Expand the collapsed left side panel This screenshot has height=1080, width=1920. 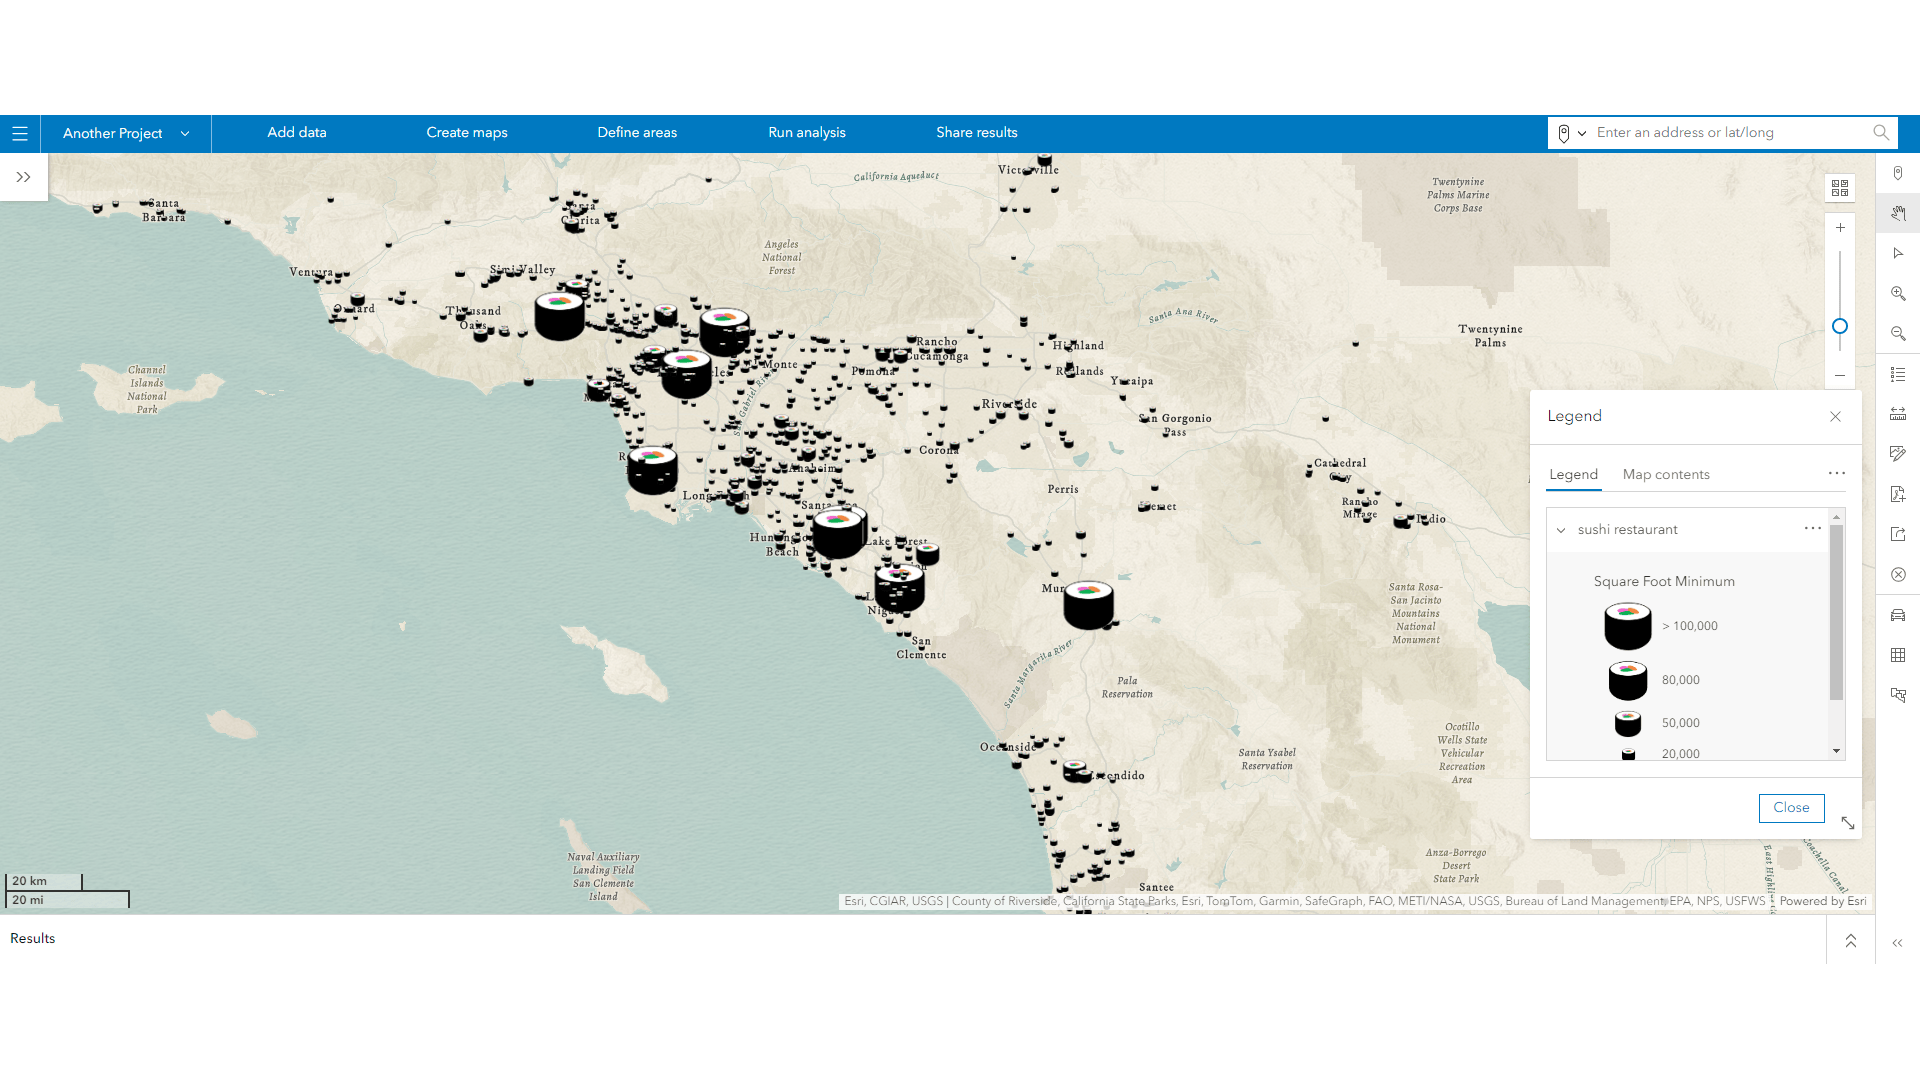(x=22, y=177)
